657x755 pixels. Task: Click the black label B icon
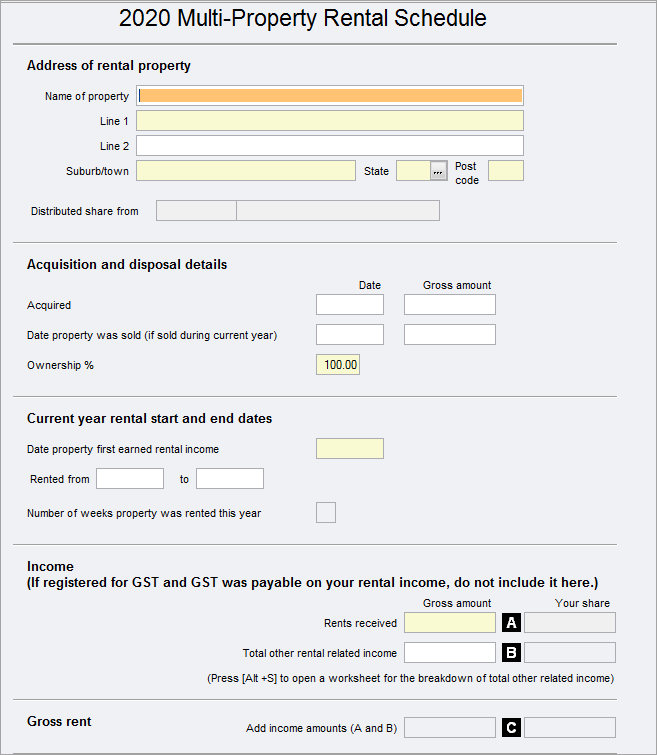[511, 653]
